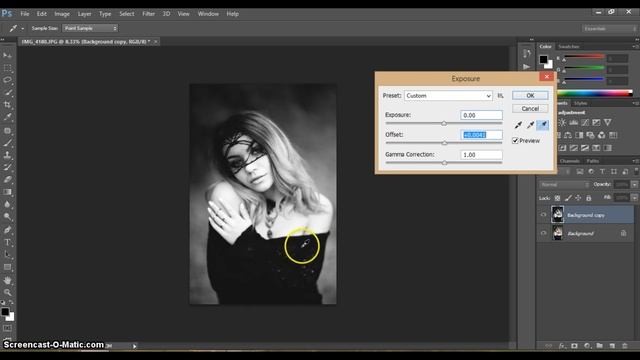The width and height of the screenshot is (640, 360).
Task: Switch to the Paths tab
Action: click(593, 161)
